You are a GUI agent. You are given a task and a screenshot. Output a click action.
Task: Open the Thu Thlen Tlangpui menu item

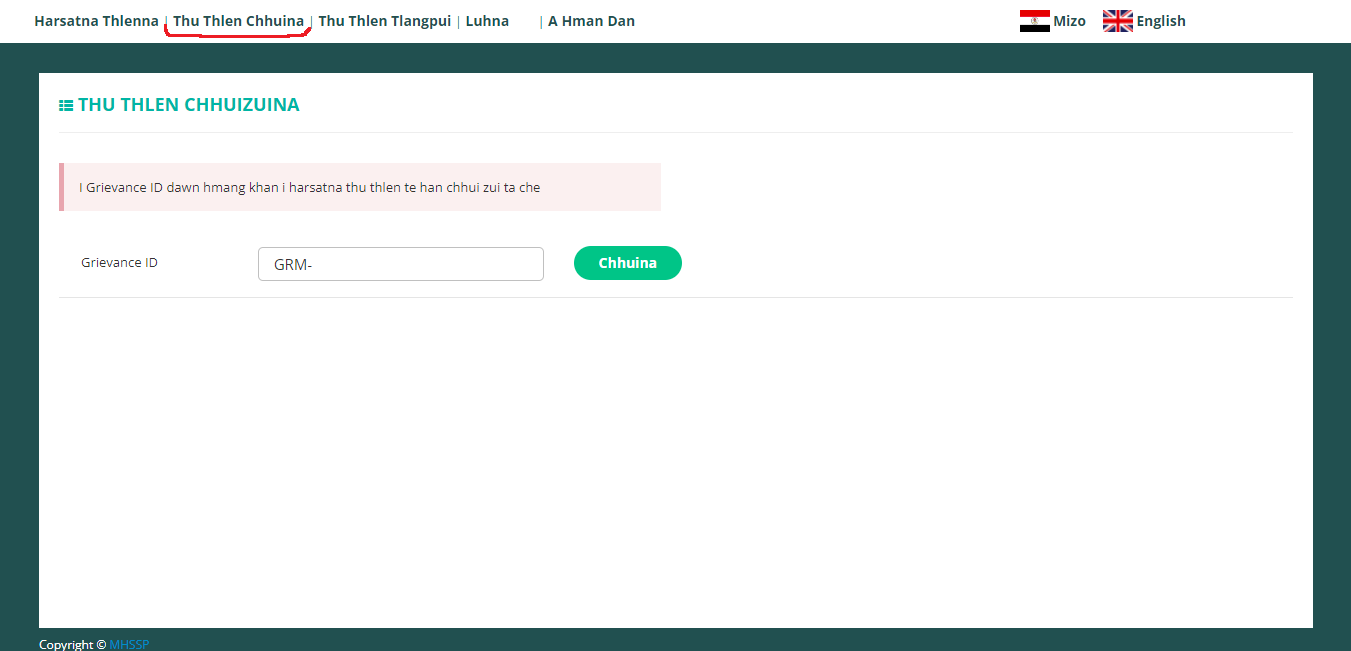(384, 21)
